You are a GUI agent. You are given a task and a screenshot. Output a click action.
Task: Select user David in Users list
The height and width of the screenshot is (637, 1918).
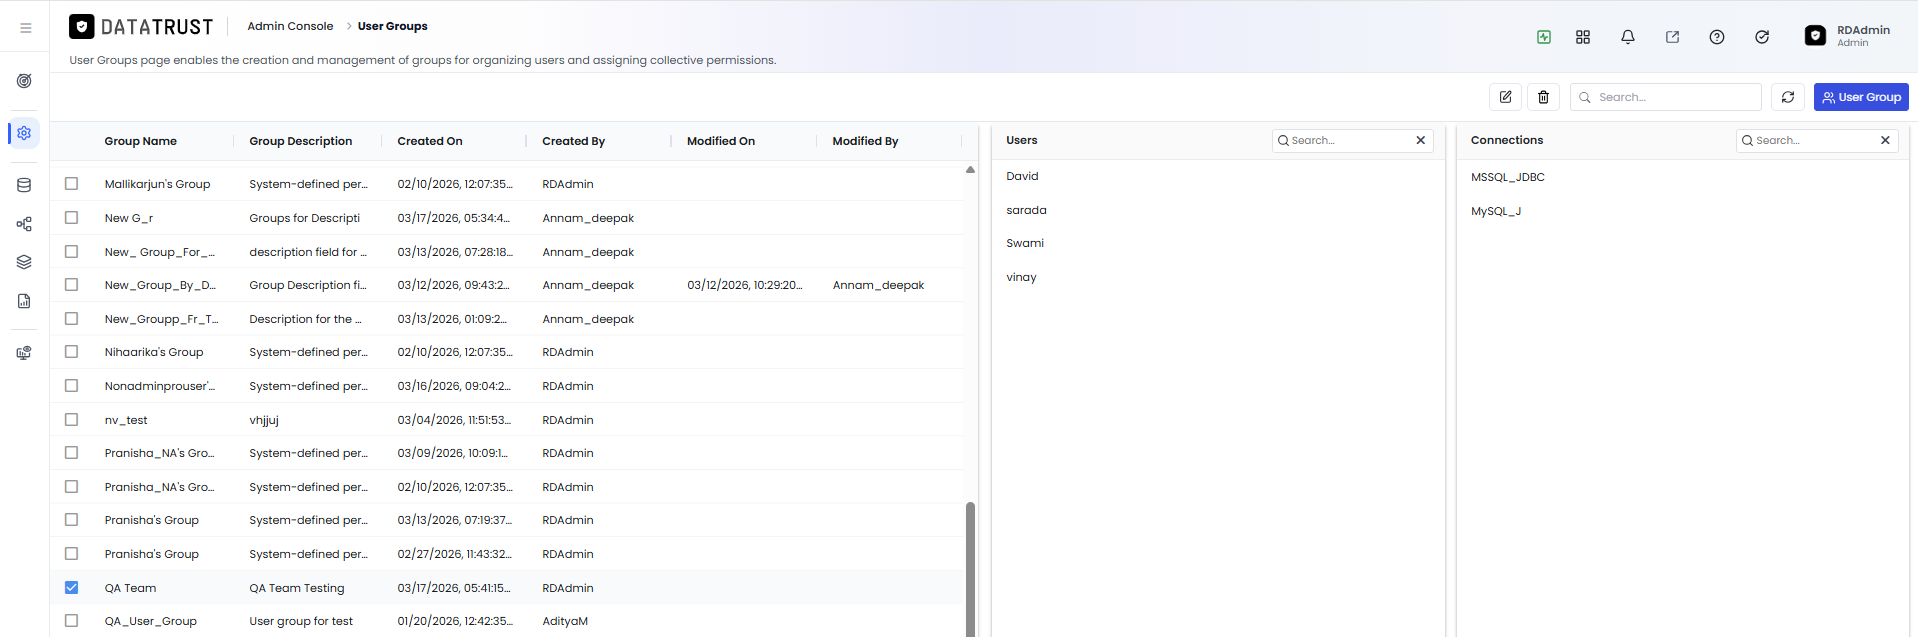1022,176
